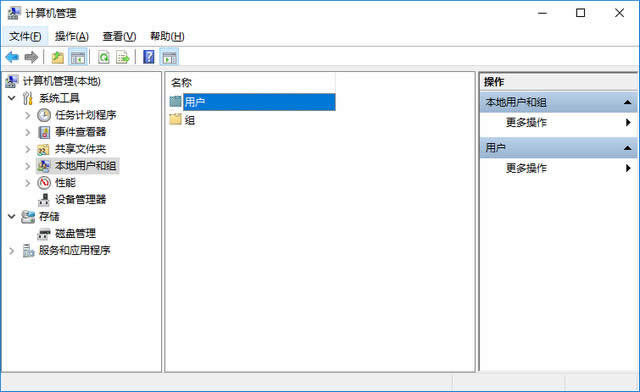The image size is (640, 392).
Task: Select 性能 in the tree
Action: coord(65,183)
